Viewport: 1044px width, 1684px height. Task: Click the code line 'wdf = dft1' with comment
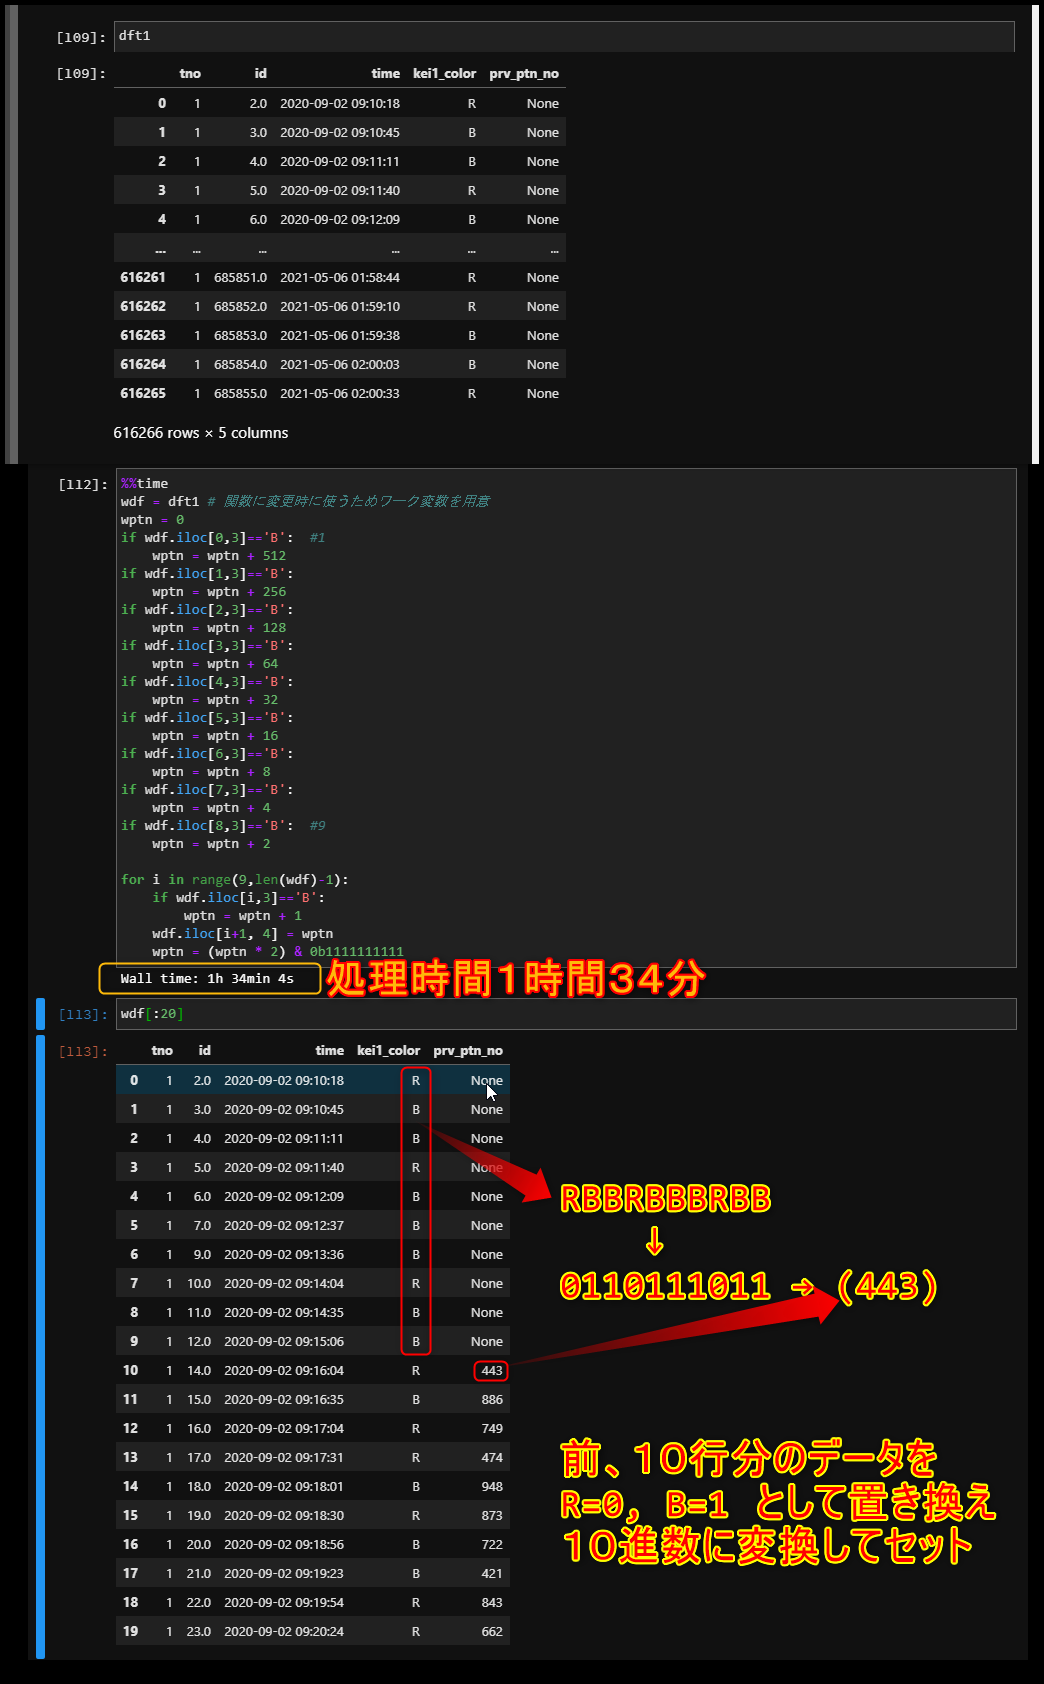tap(306, 502)
